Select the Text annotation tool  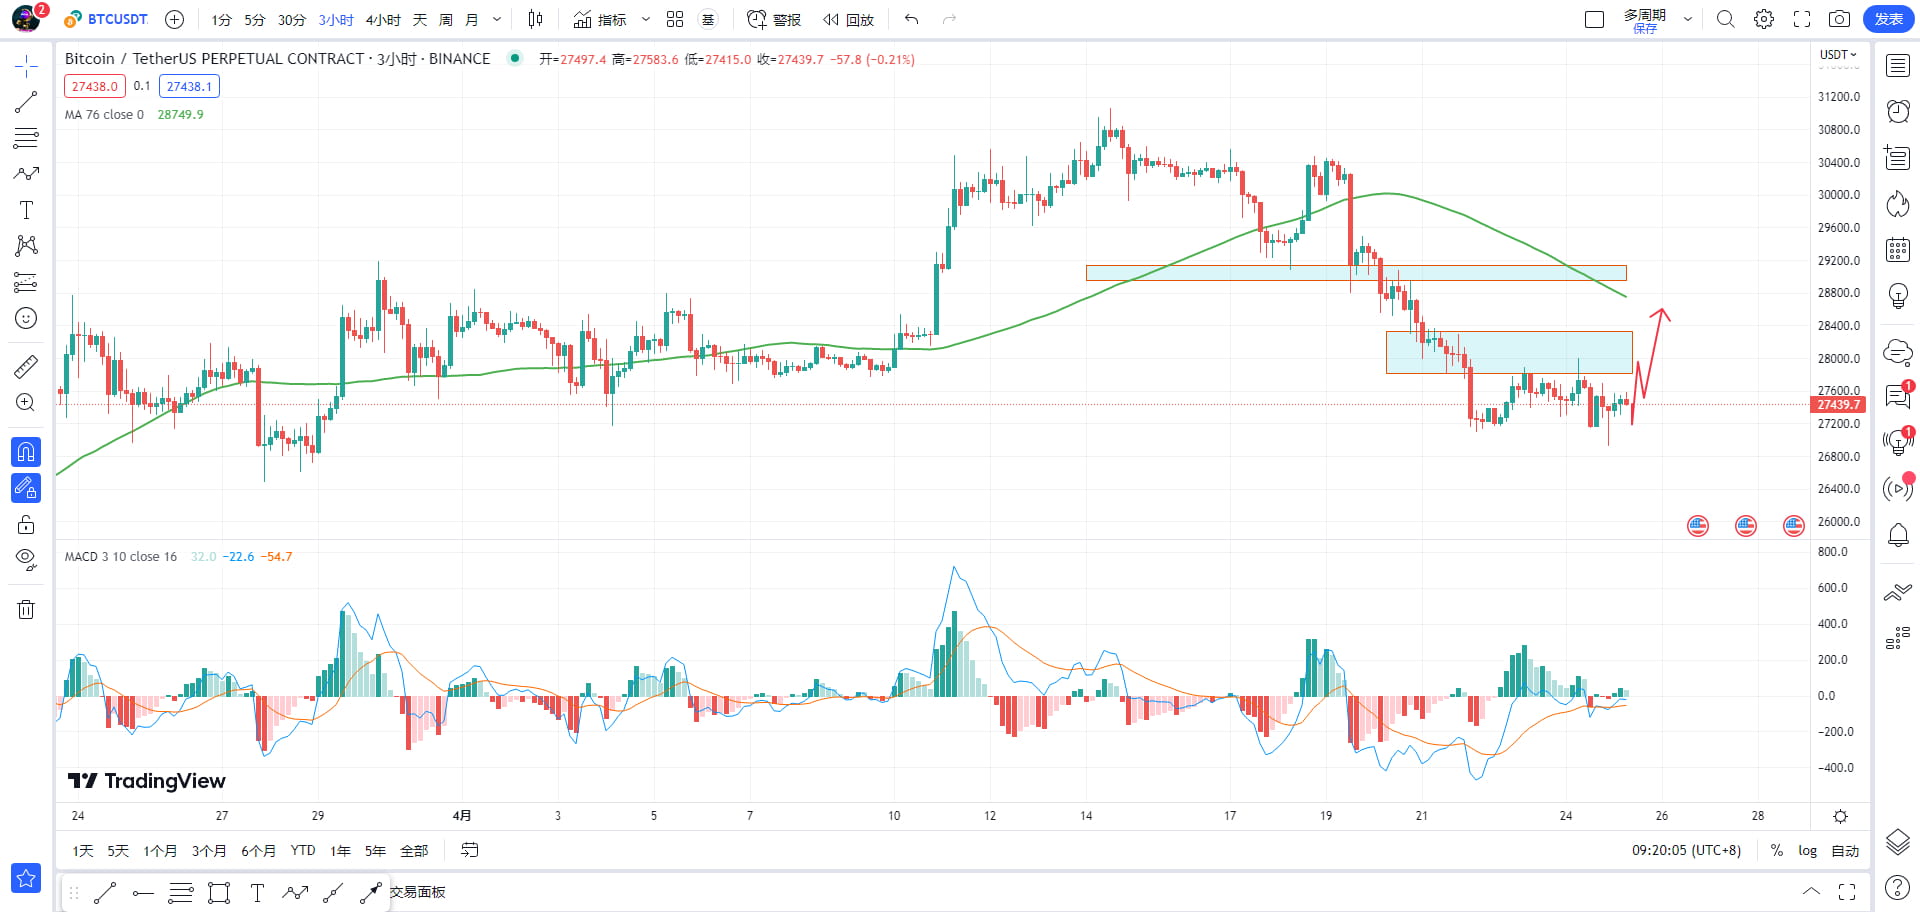coord(26,210)
